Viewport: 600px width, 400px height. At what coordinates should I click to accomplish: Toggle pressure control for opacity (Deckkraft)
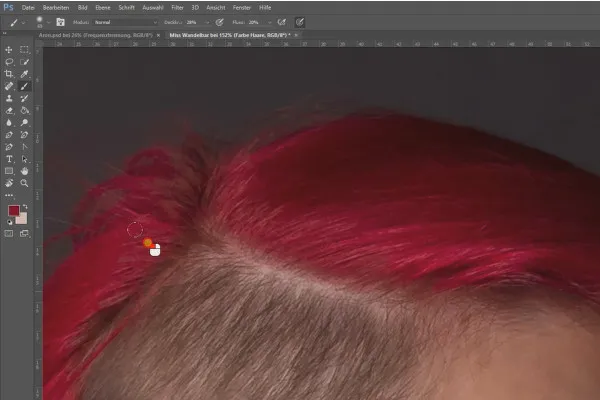(x=219, y=22)
